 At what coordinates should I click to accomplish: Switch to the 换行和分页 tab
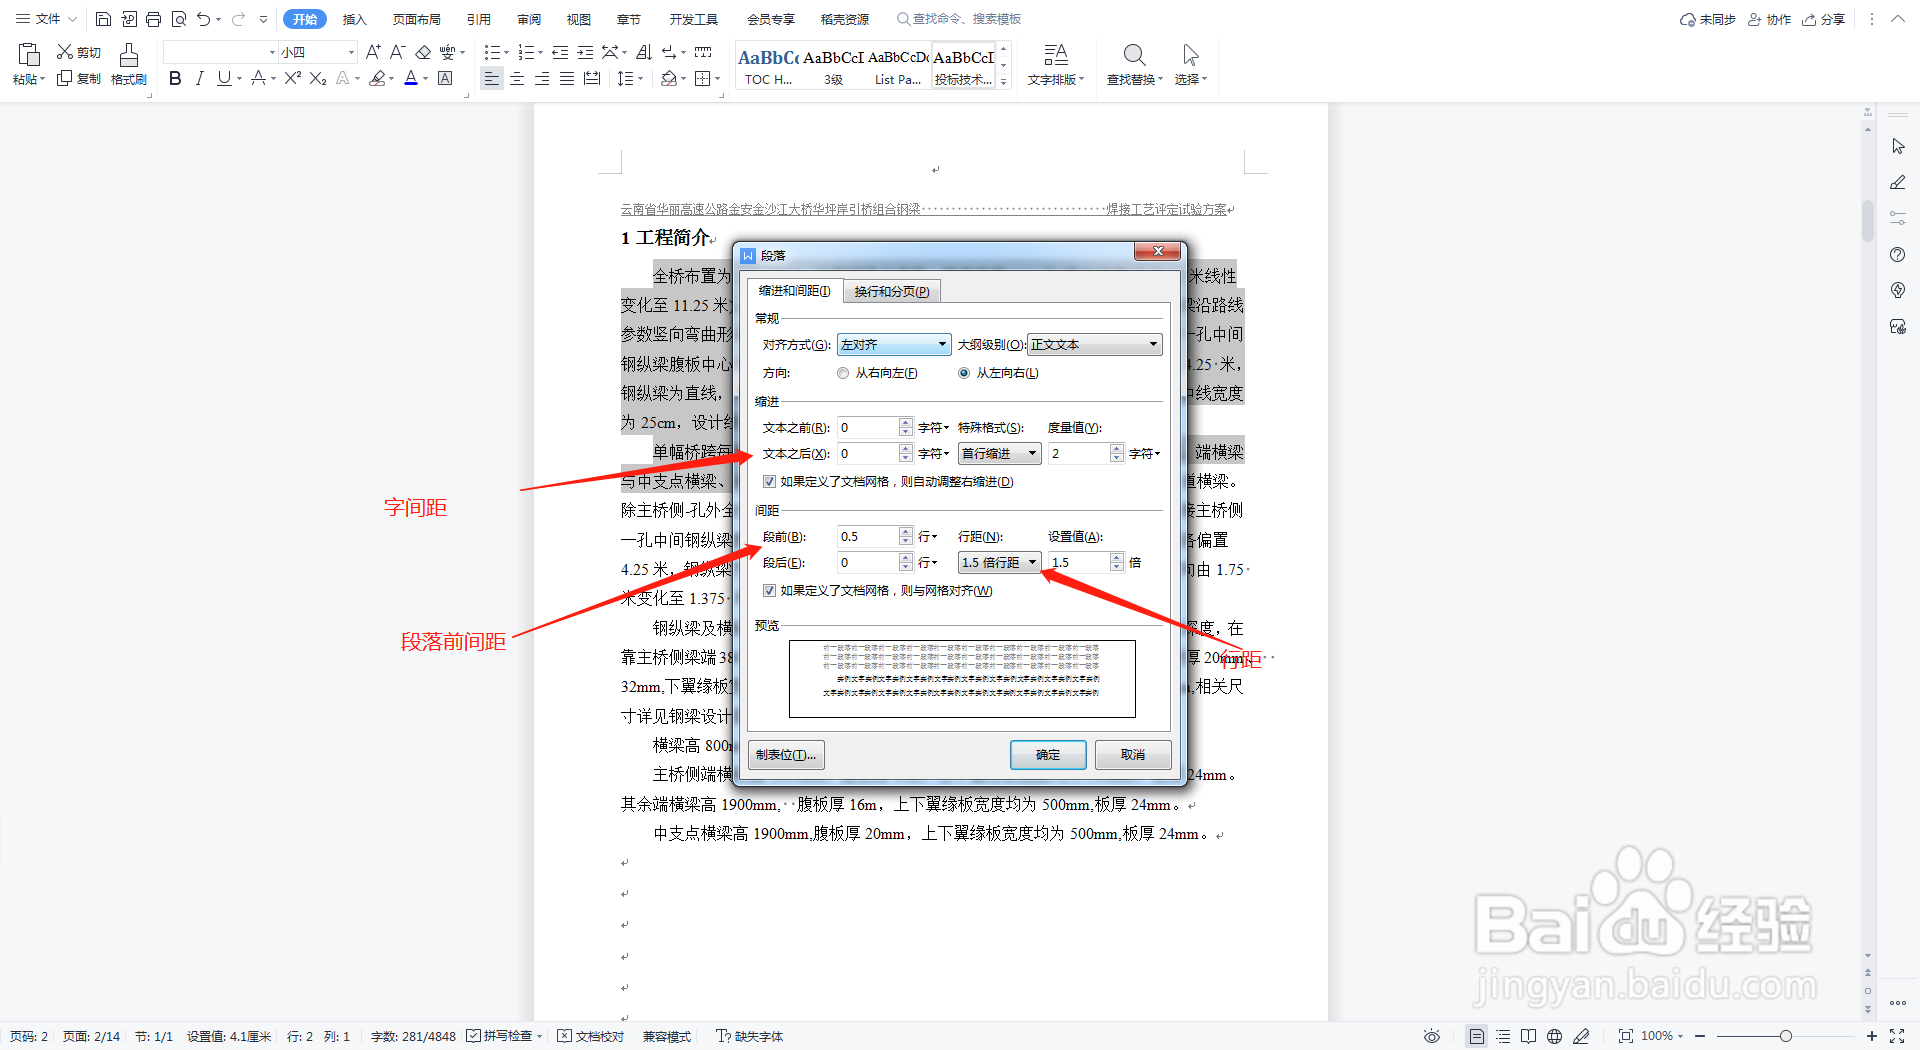tap(891, 291)
